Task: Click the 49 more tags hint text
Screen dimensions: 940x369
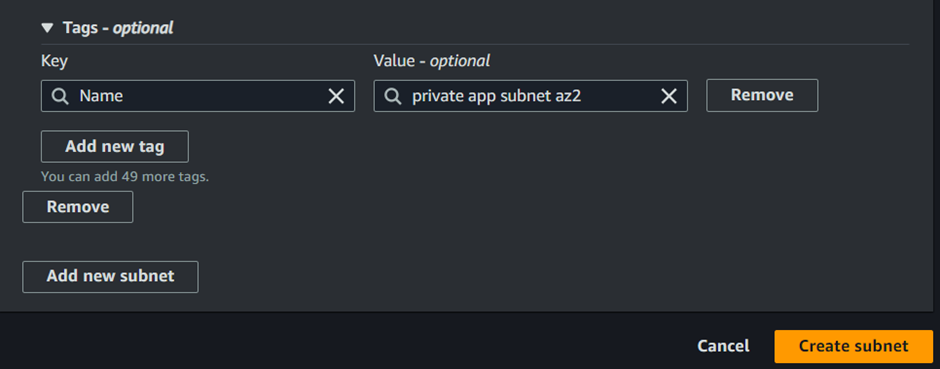Action: (125, 177)
